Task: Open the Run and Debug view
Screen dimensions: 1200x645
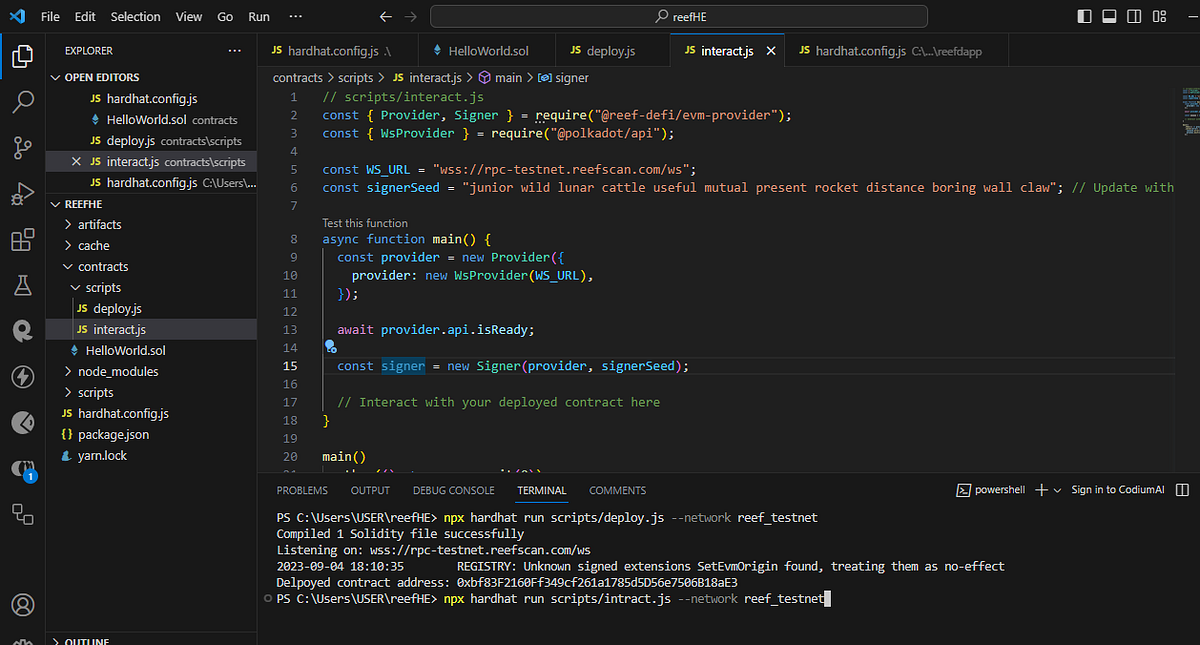Action: click(x=22, y=194)
